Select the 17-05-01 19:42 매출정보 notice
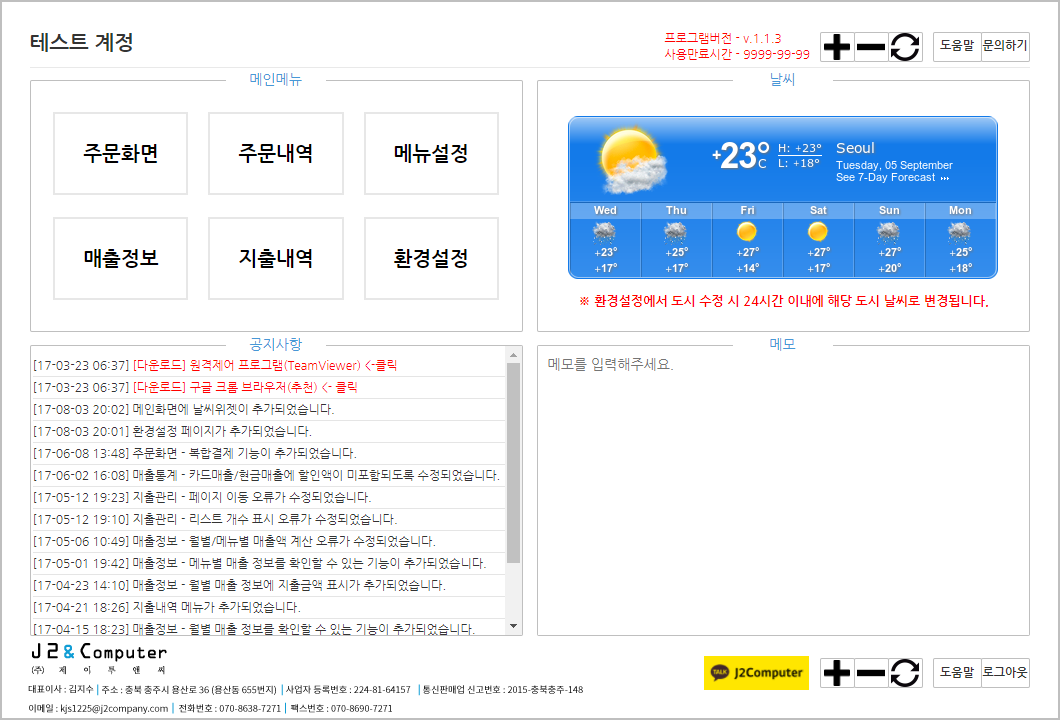 (x=269, y=563)
